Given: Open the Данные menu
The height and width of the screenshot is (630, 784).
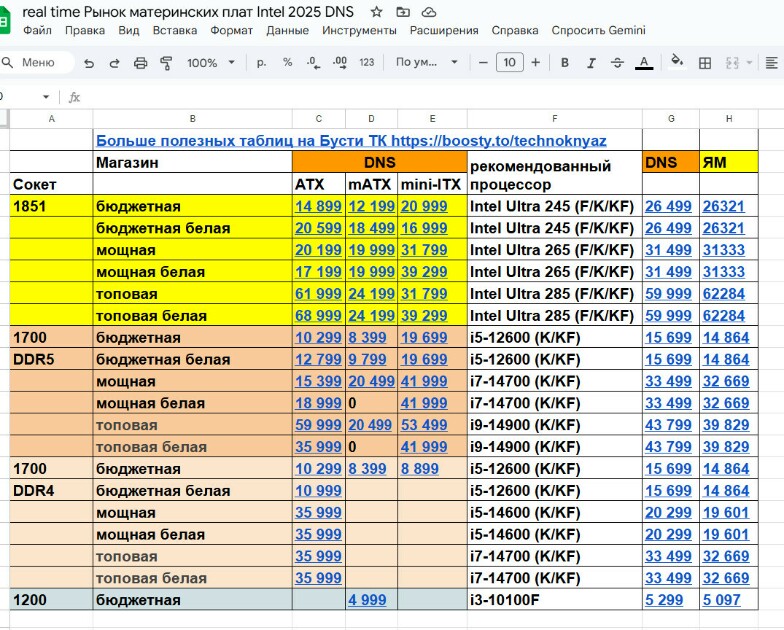Looking at the screenshot, I should click(287, 30).
